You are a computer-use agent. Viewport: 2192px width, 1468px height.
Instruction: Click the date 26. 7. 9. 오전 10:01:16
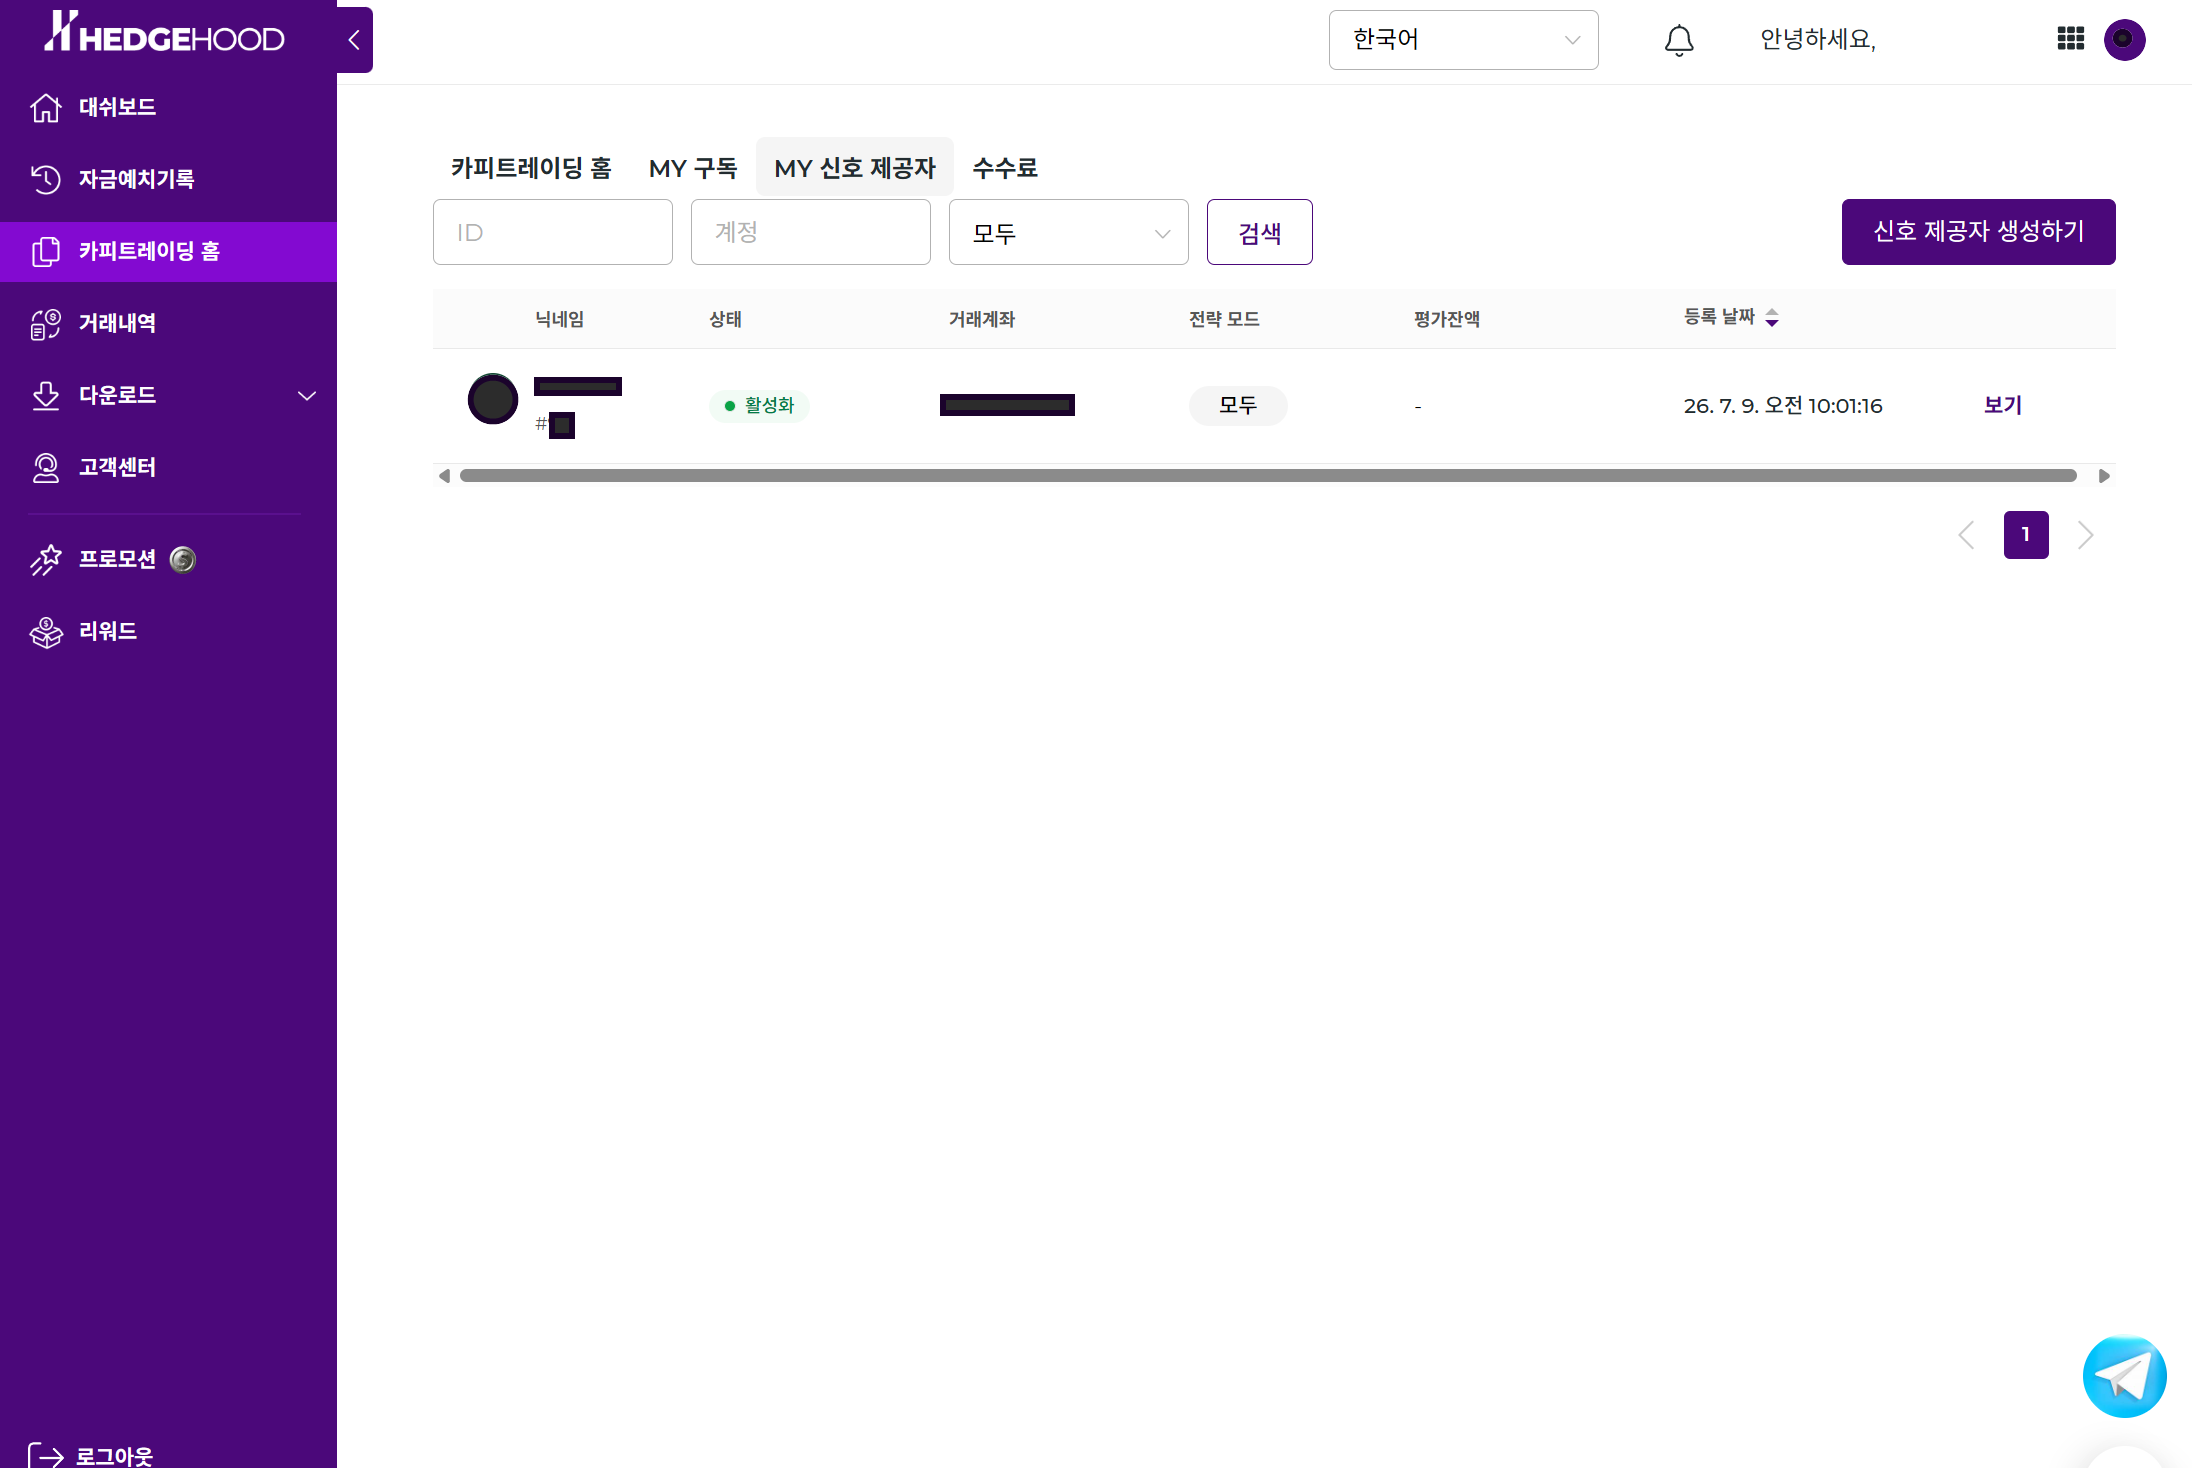coord(1783,406)
